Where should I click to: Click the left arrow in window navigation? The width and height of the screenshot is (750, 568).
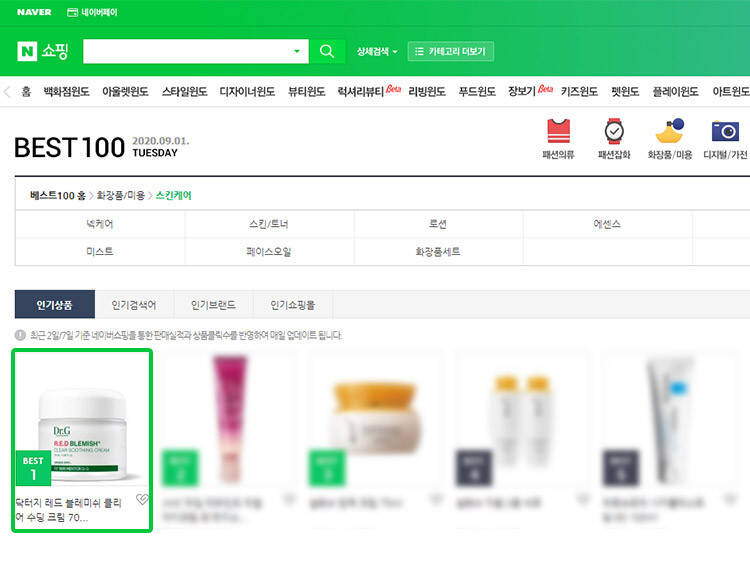pos(8,91)
